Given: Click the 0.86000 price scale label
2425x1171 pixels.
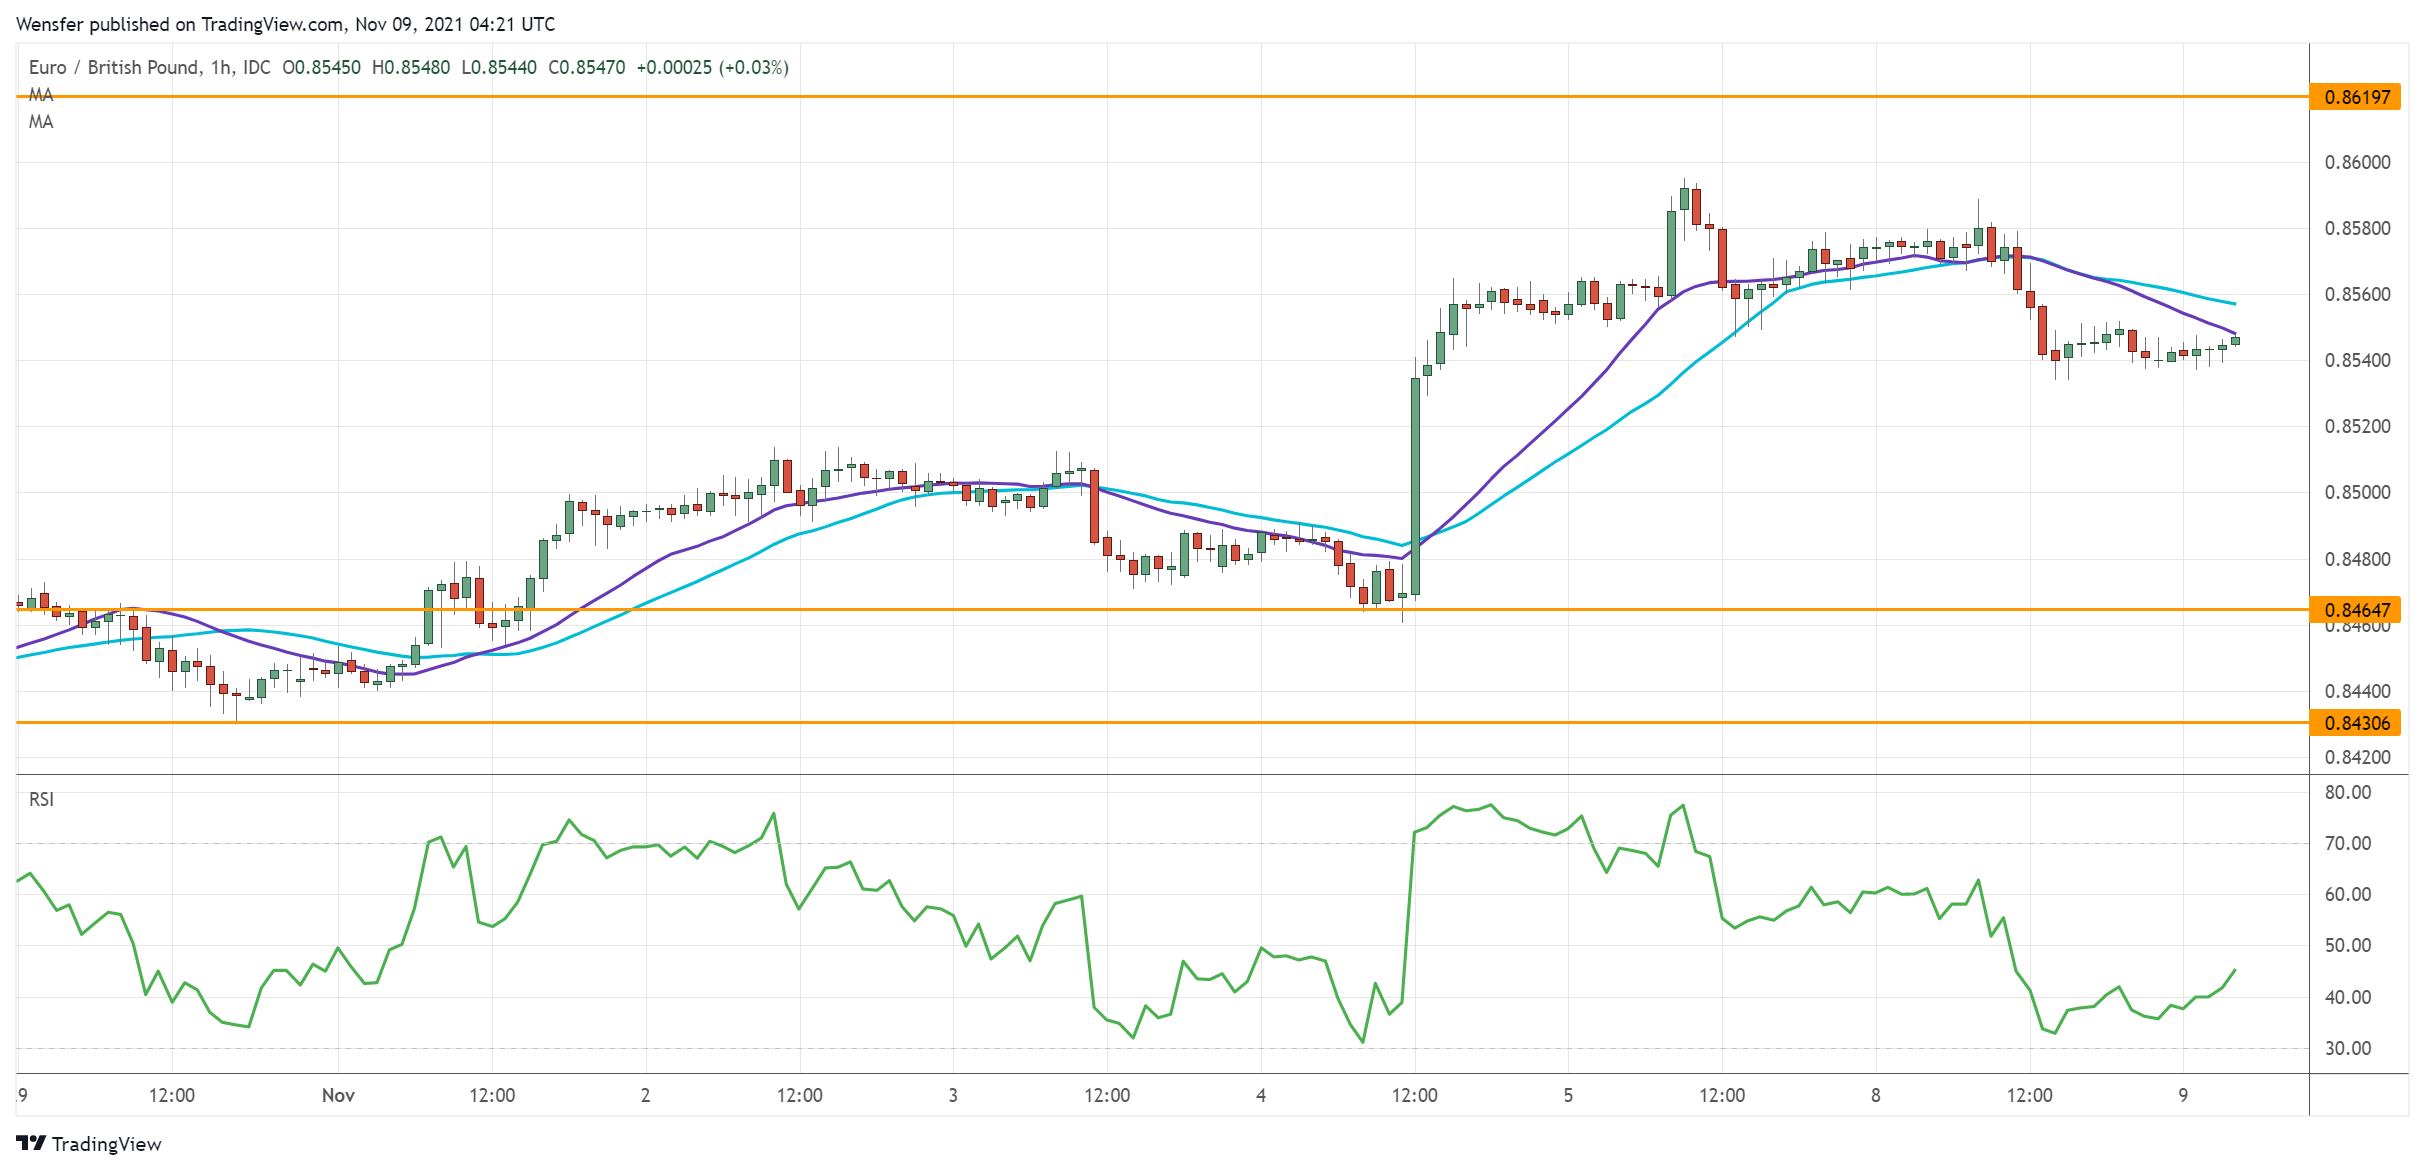Looking at the screenshot, I should tap(2357, 162).
